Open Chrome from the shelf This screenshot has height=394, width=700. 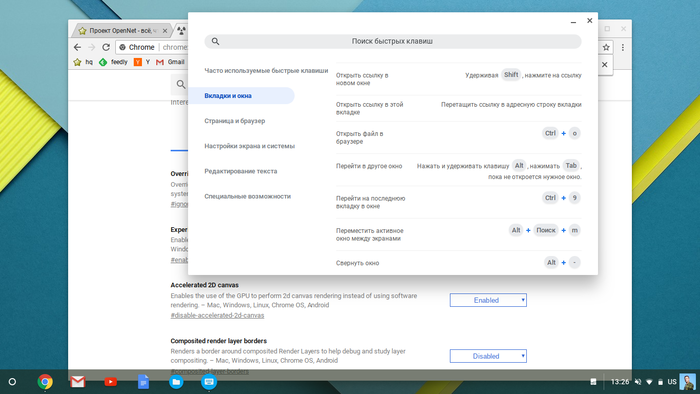(x=45, y=382)
